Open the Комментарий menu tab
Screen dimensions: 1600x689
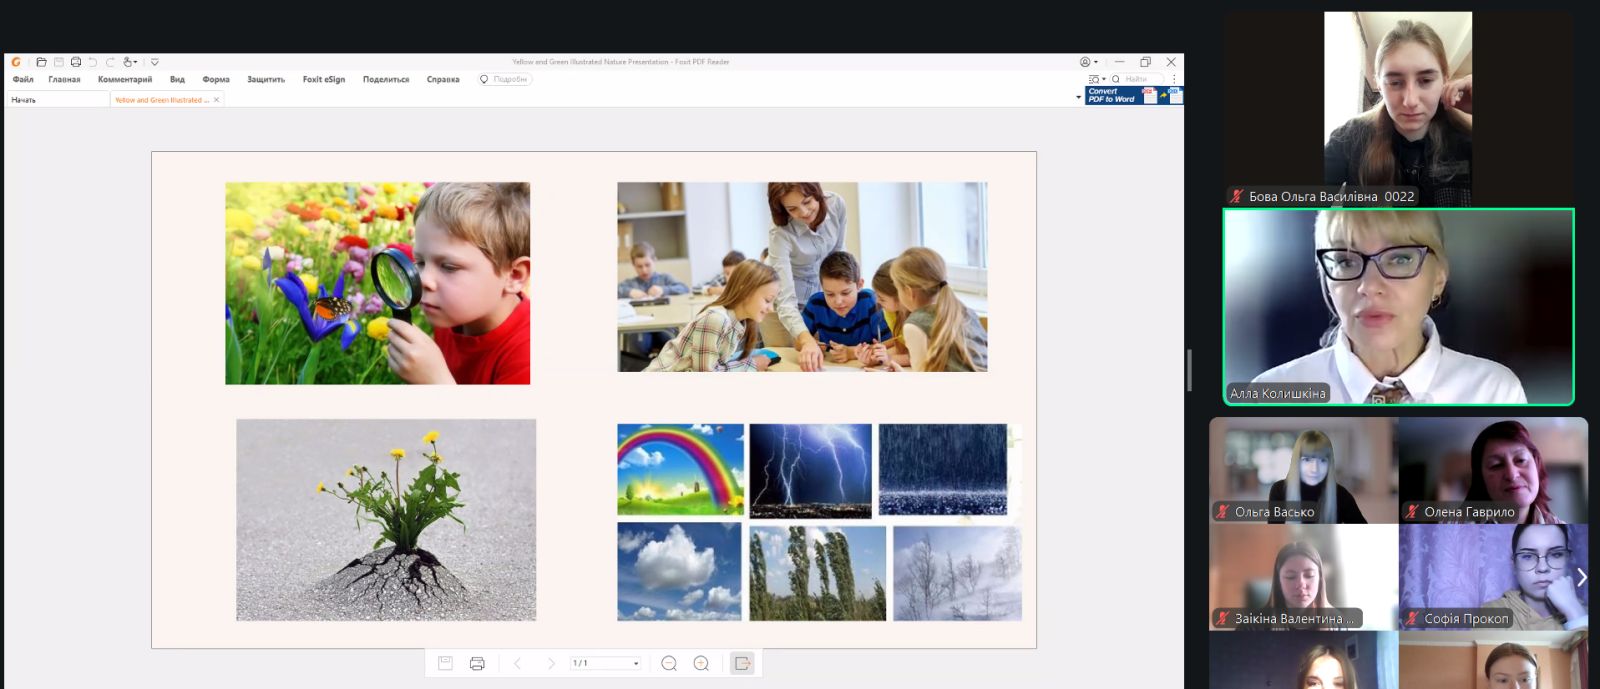tap(125, 80)
